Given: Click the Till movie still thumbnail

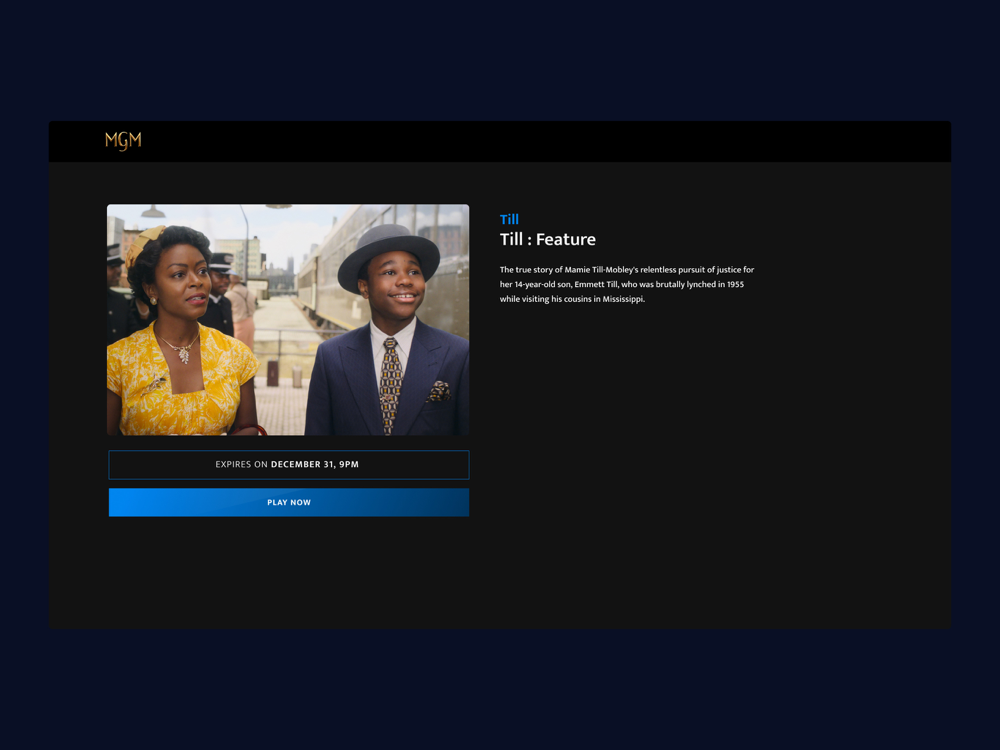Looking at the screenshot, I should click(x=288, y=320).
